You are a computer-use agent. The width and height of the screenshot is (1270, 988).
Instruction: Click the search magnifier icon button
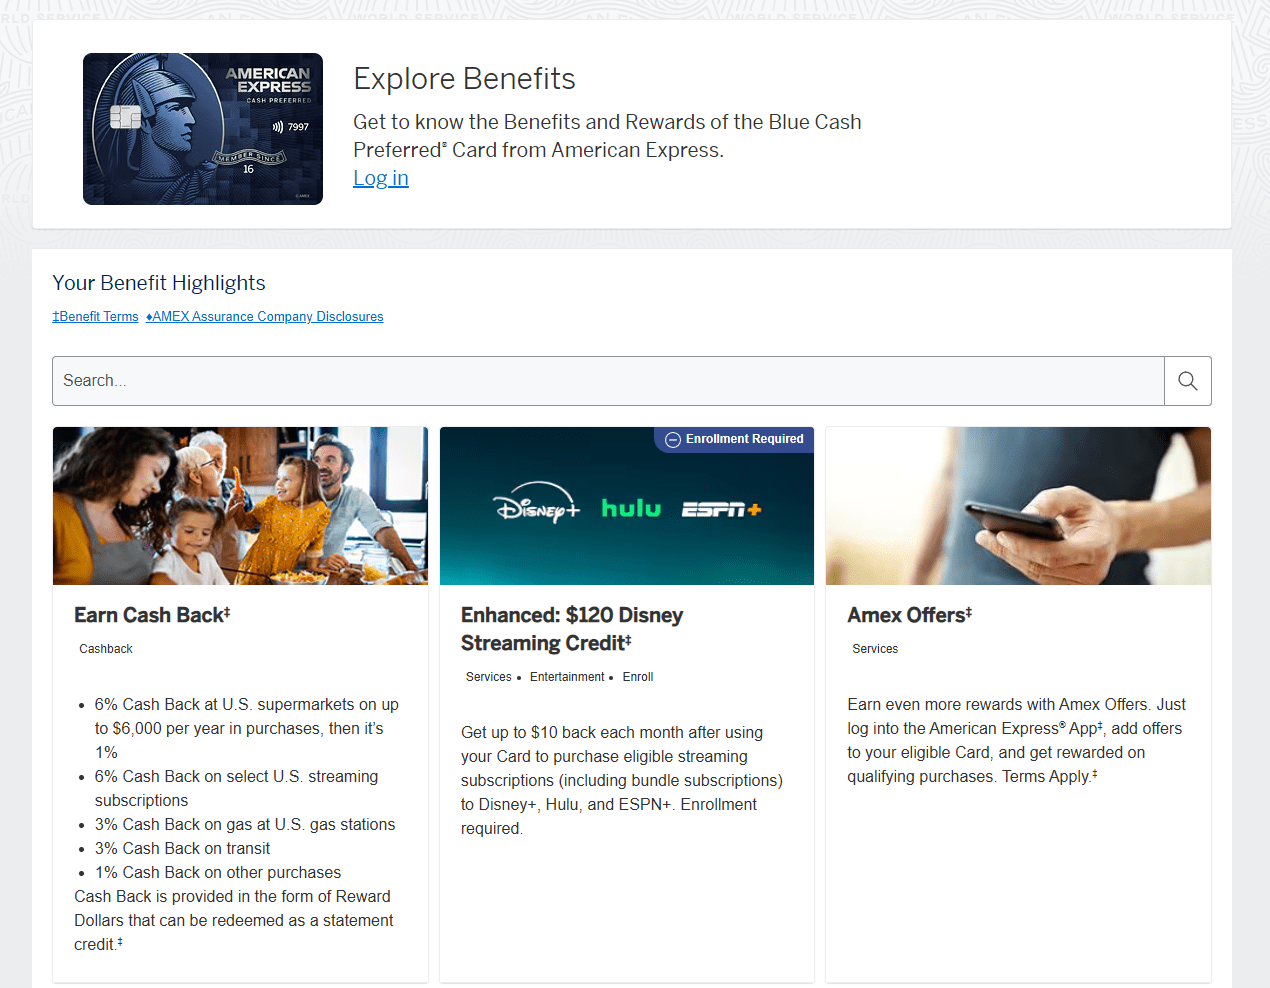(1188, 381)
